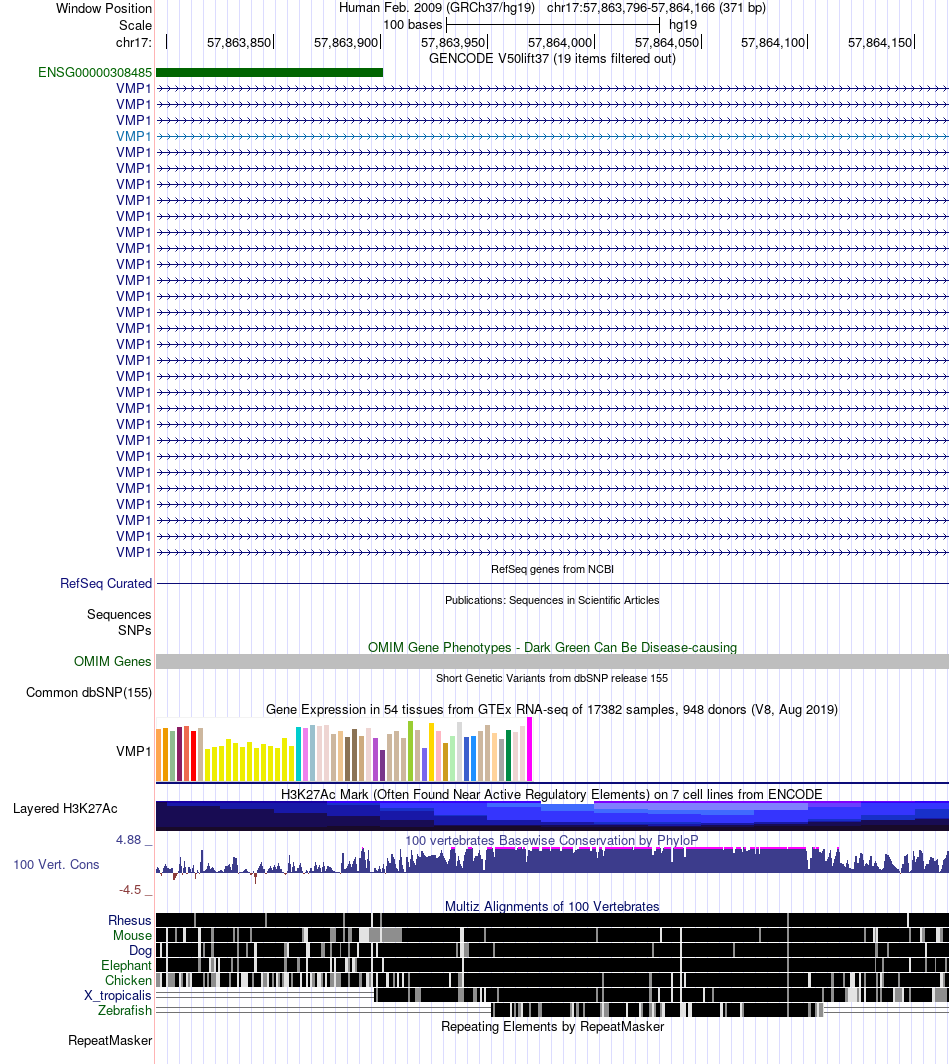
Task: Click the RefSeq Curated gene line
Action: pyautogui.click(x=552, y=584)
